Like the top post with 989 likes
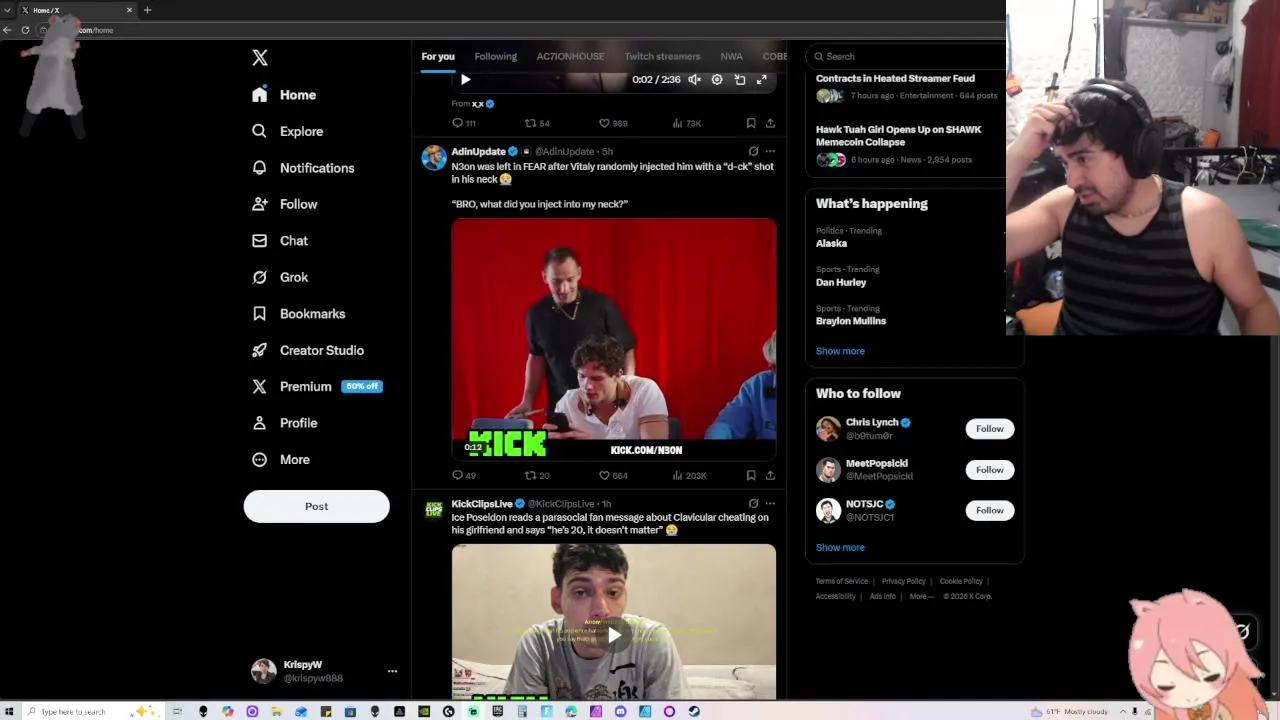Viewport: 1280px width, 720px height. point(613,123)
